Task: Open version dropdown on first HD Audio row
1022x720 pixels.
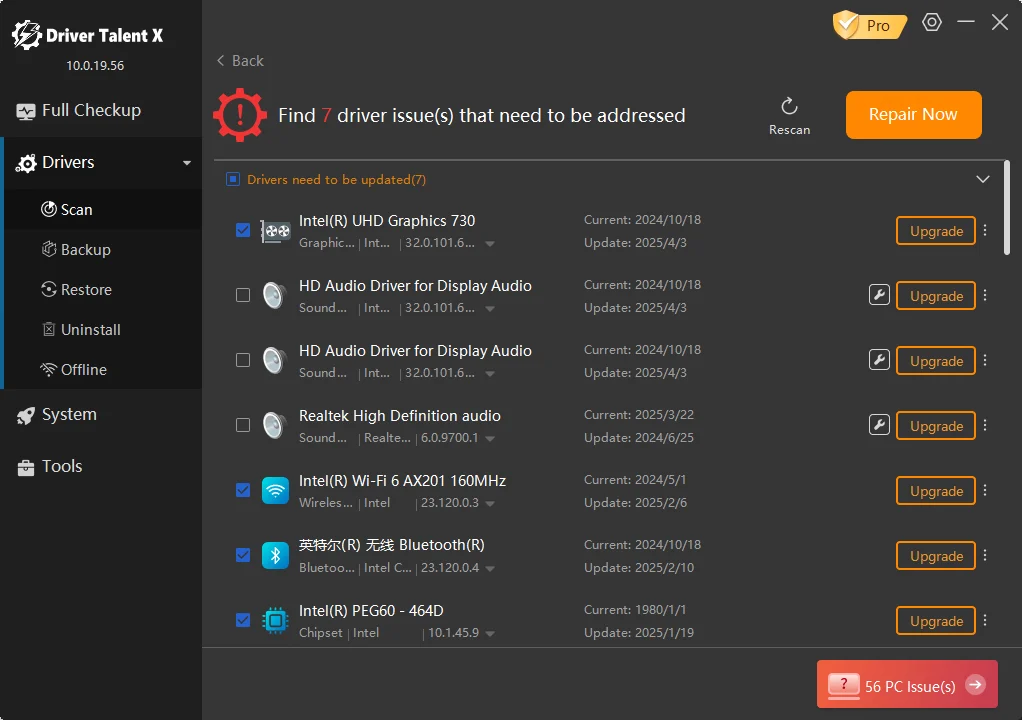Action: (x=489, y=309)
